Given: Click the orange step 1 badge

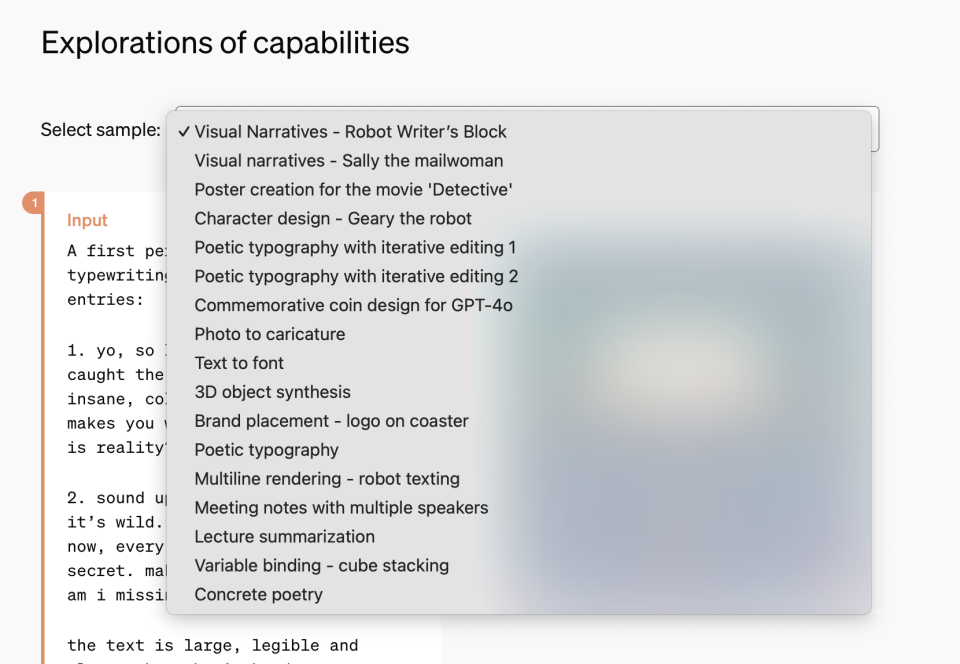Looking at the screenshot, I should [34, 203].
